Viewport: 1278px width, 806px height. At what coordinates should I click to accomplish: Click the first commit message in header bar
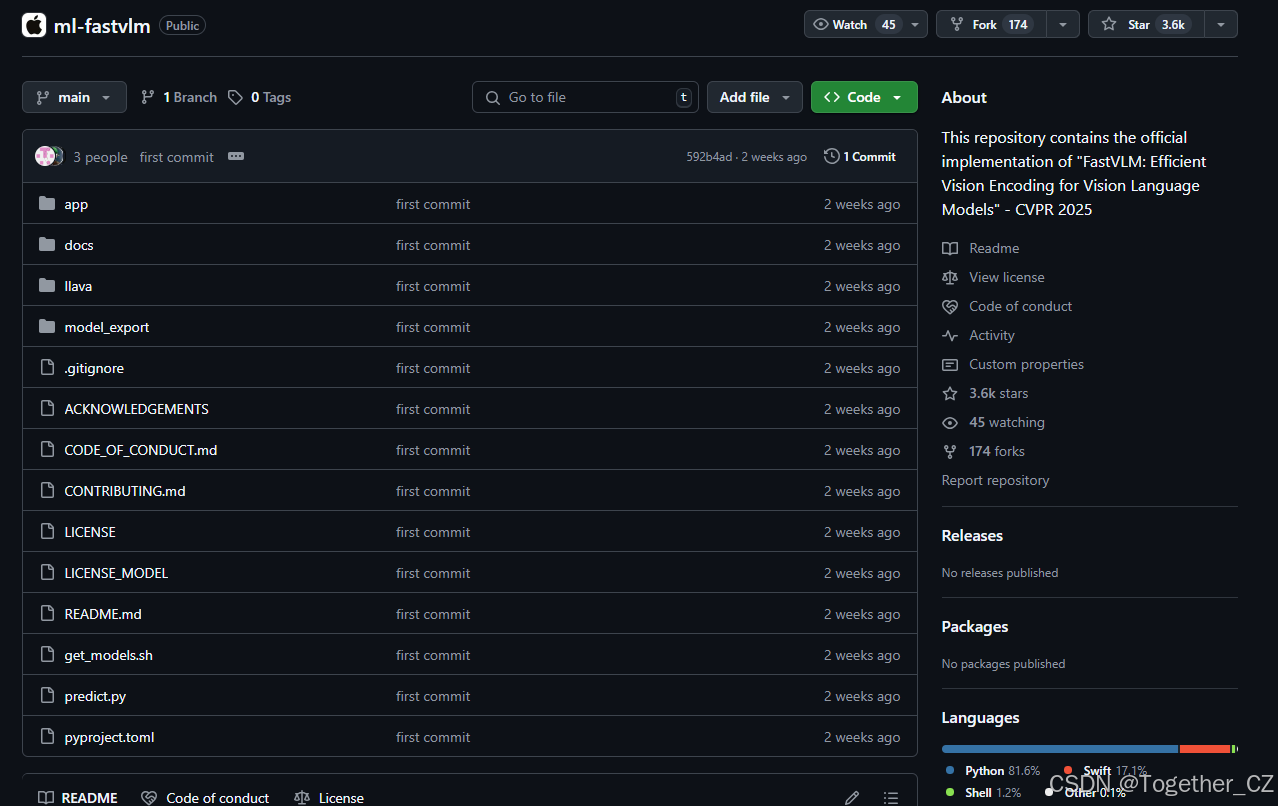pos(177,157)
